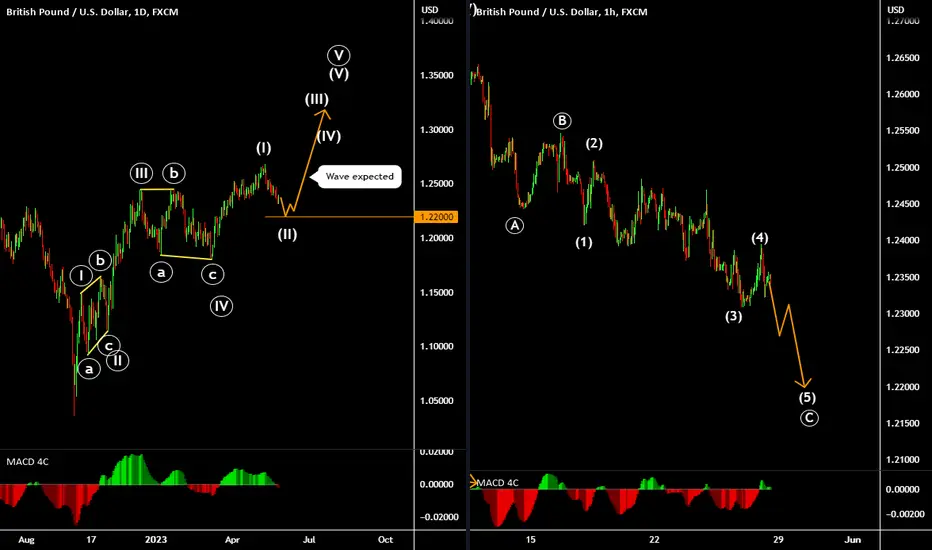Viewport: 932px width, 550px height.
Task: Click the 1.26500 price level on the 1h axis
Action: point(903,58)
